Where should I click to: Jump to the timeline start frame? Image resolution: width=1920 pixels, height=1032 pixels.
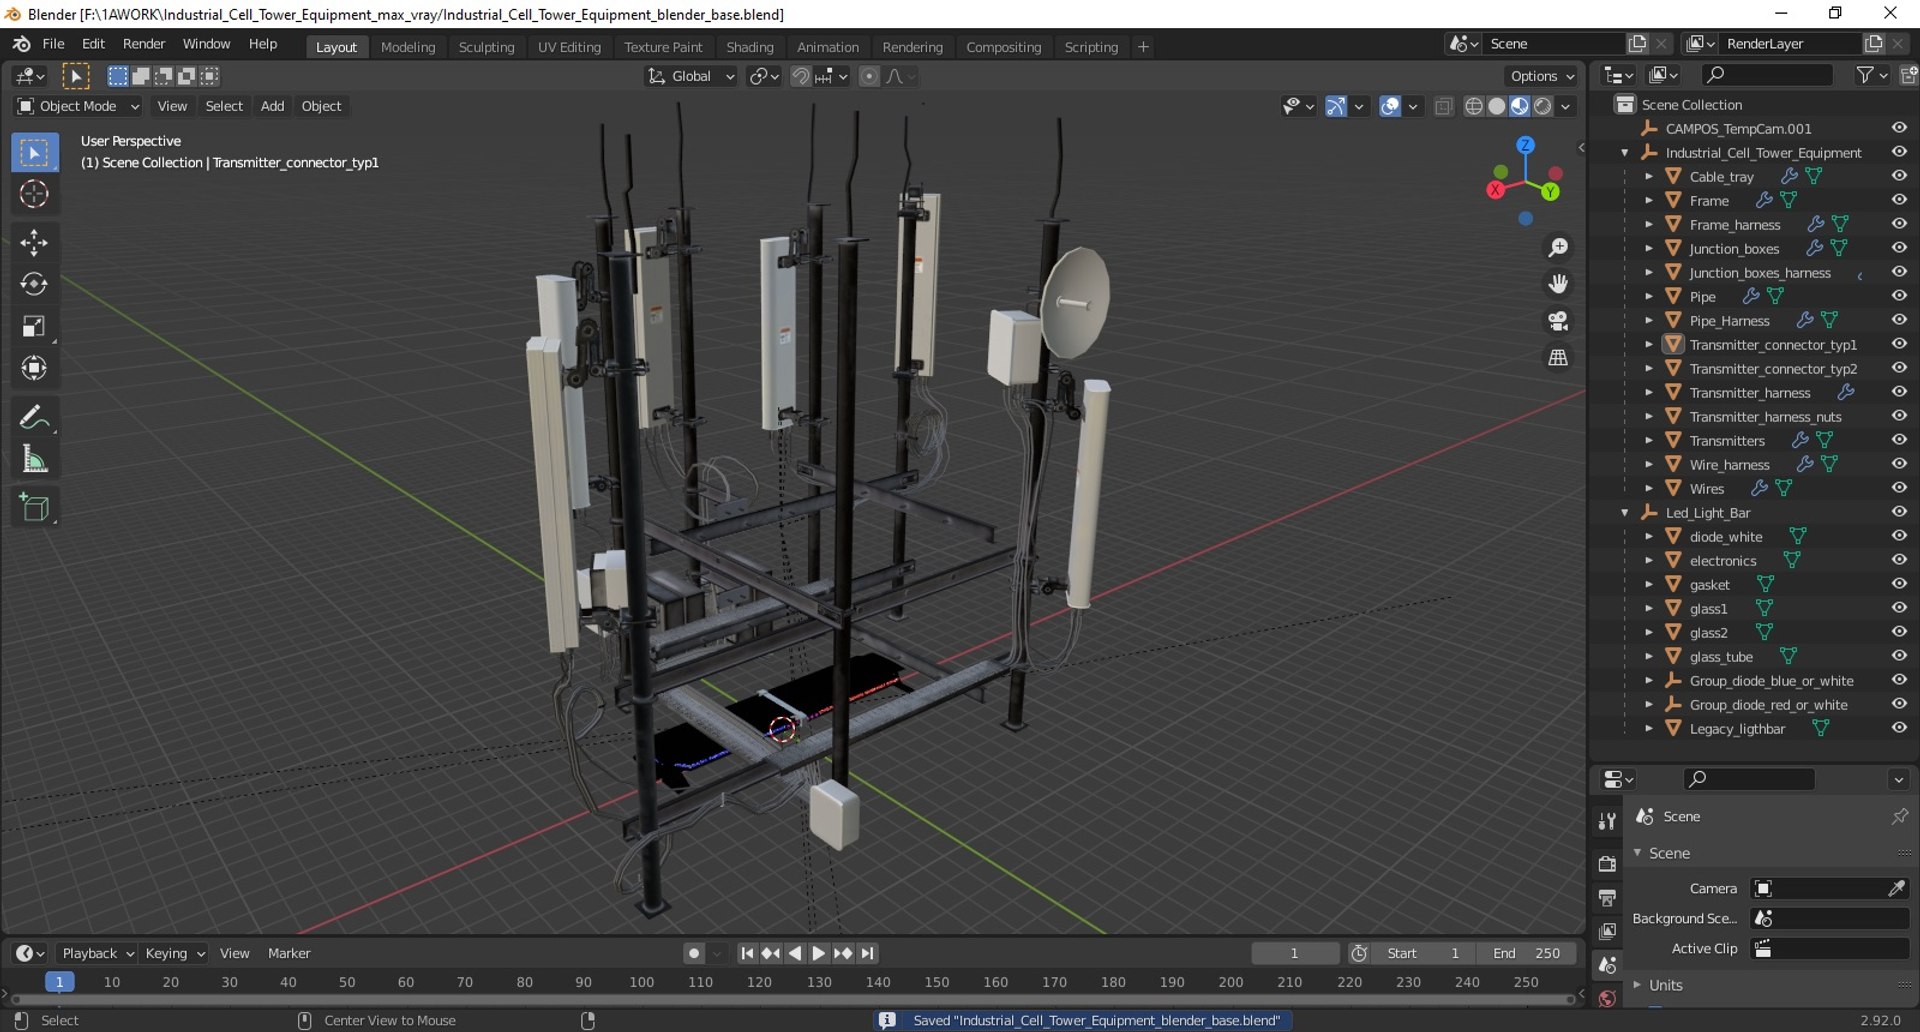tap(746, 953)
